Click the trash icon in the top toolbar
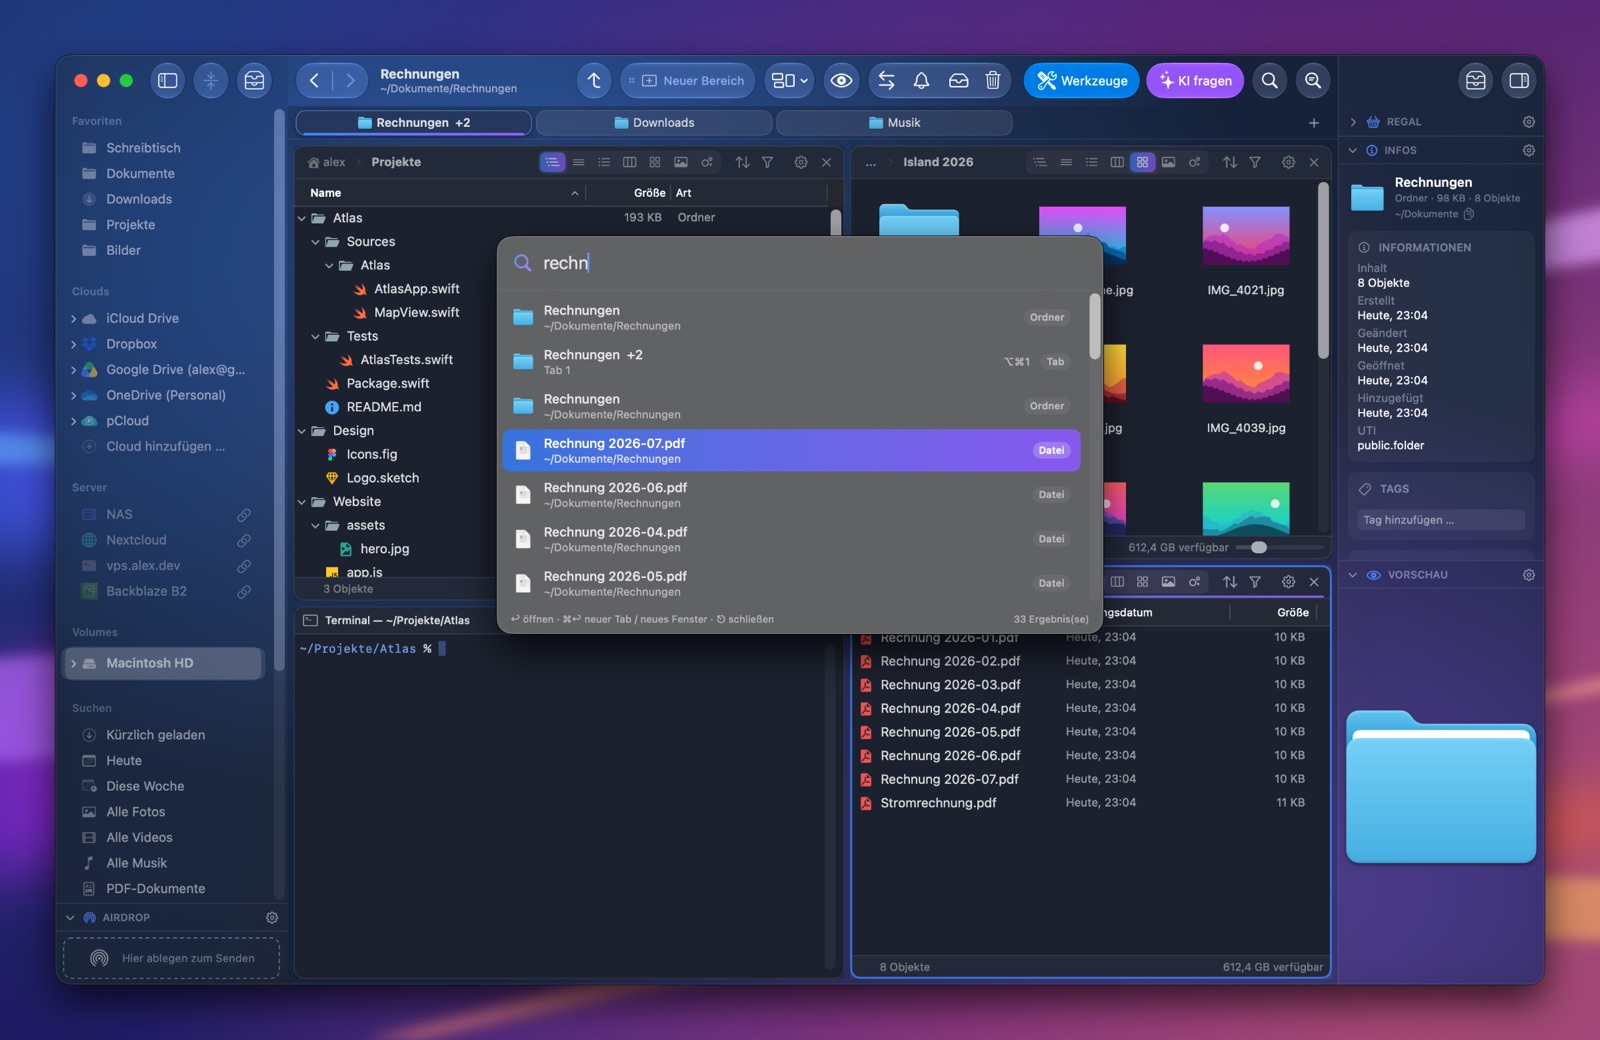Image resolution: width=1600 pixels, height=1040 pixels. (x=993, y=81)
